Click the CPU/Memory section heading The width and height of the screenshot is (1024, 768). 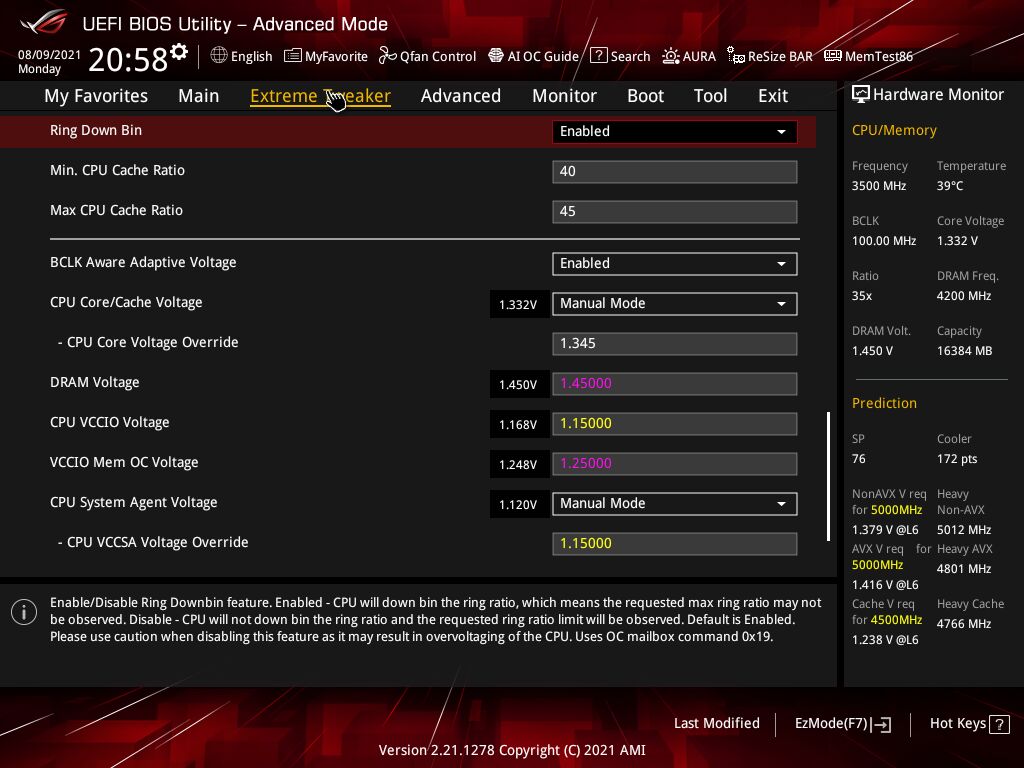click(894, 130)
